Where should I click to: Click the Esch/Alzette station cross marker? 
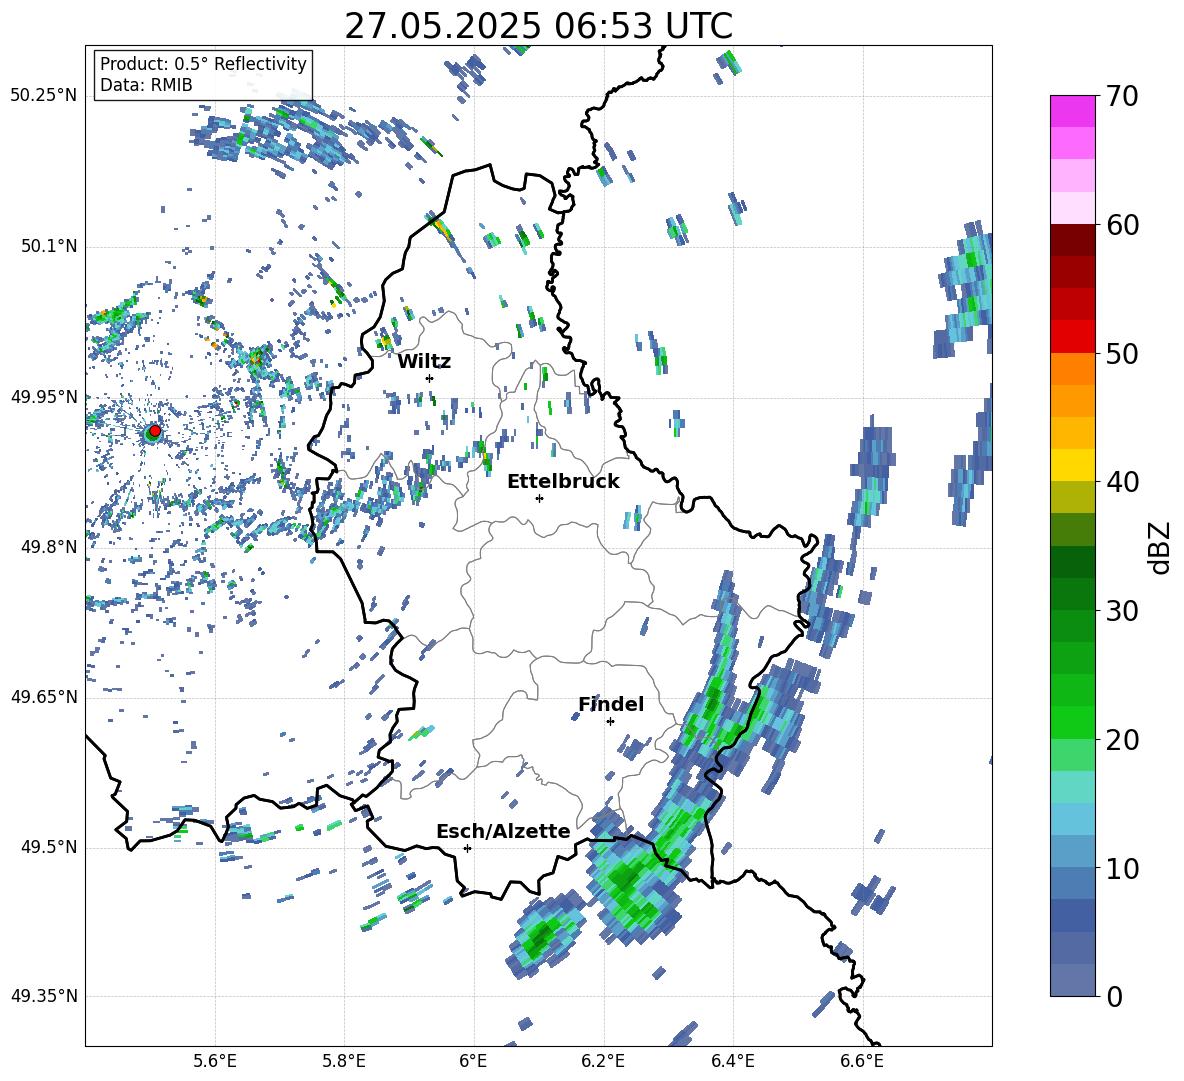tap(467, 848)
